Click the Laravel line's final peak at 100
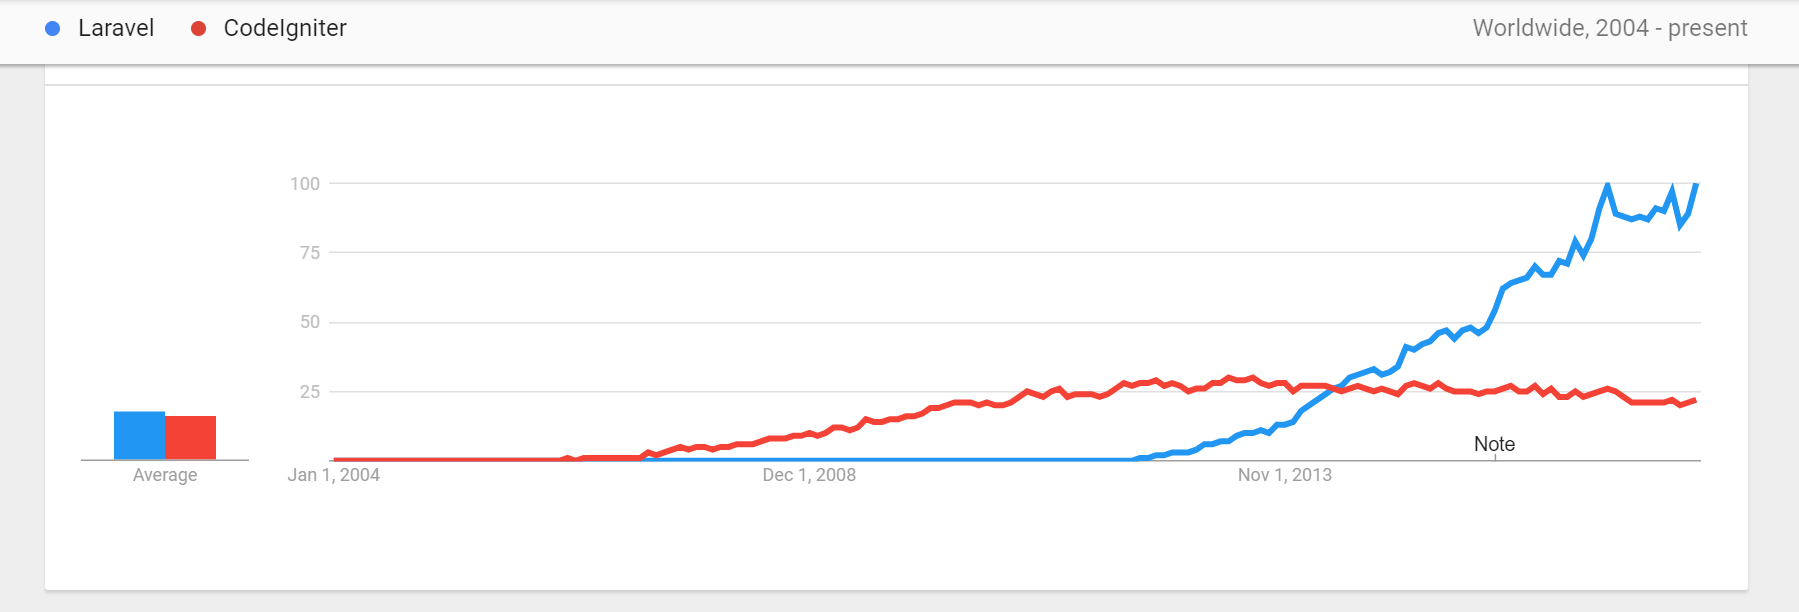Viewport: 1799px width, 612px height. pos(1696,185)
